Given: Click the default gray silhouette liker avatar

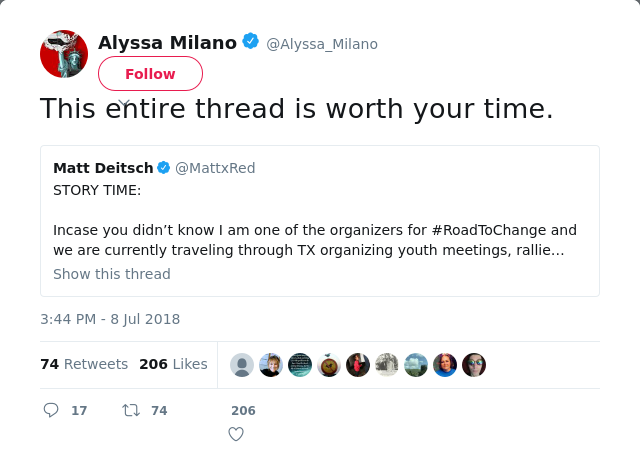Looking at the screenshot, I should click(242, 365).
